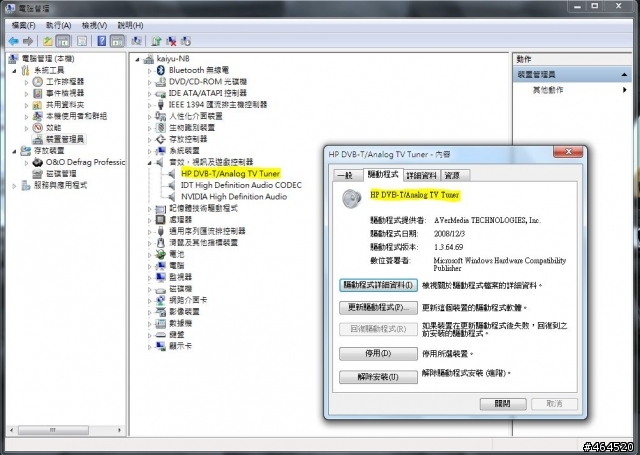Collapse the 音效，視訊及遊戲控制器 category
Viewport: 640px width, 455px height.
(x=150, y=163)
